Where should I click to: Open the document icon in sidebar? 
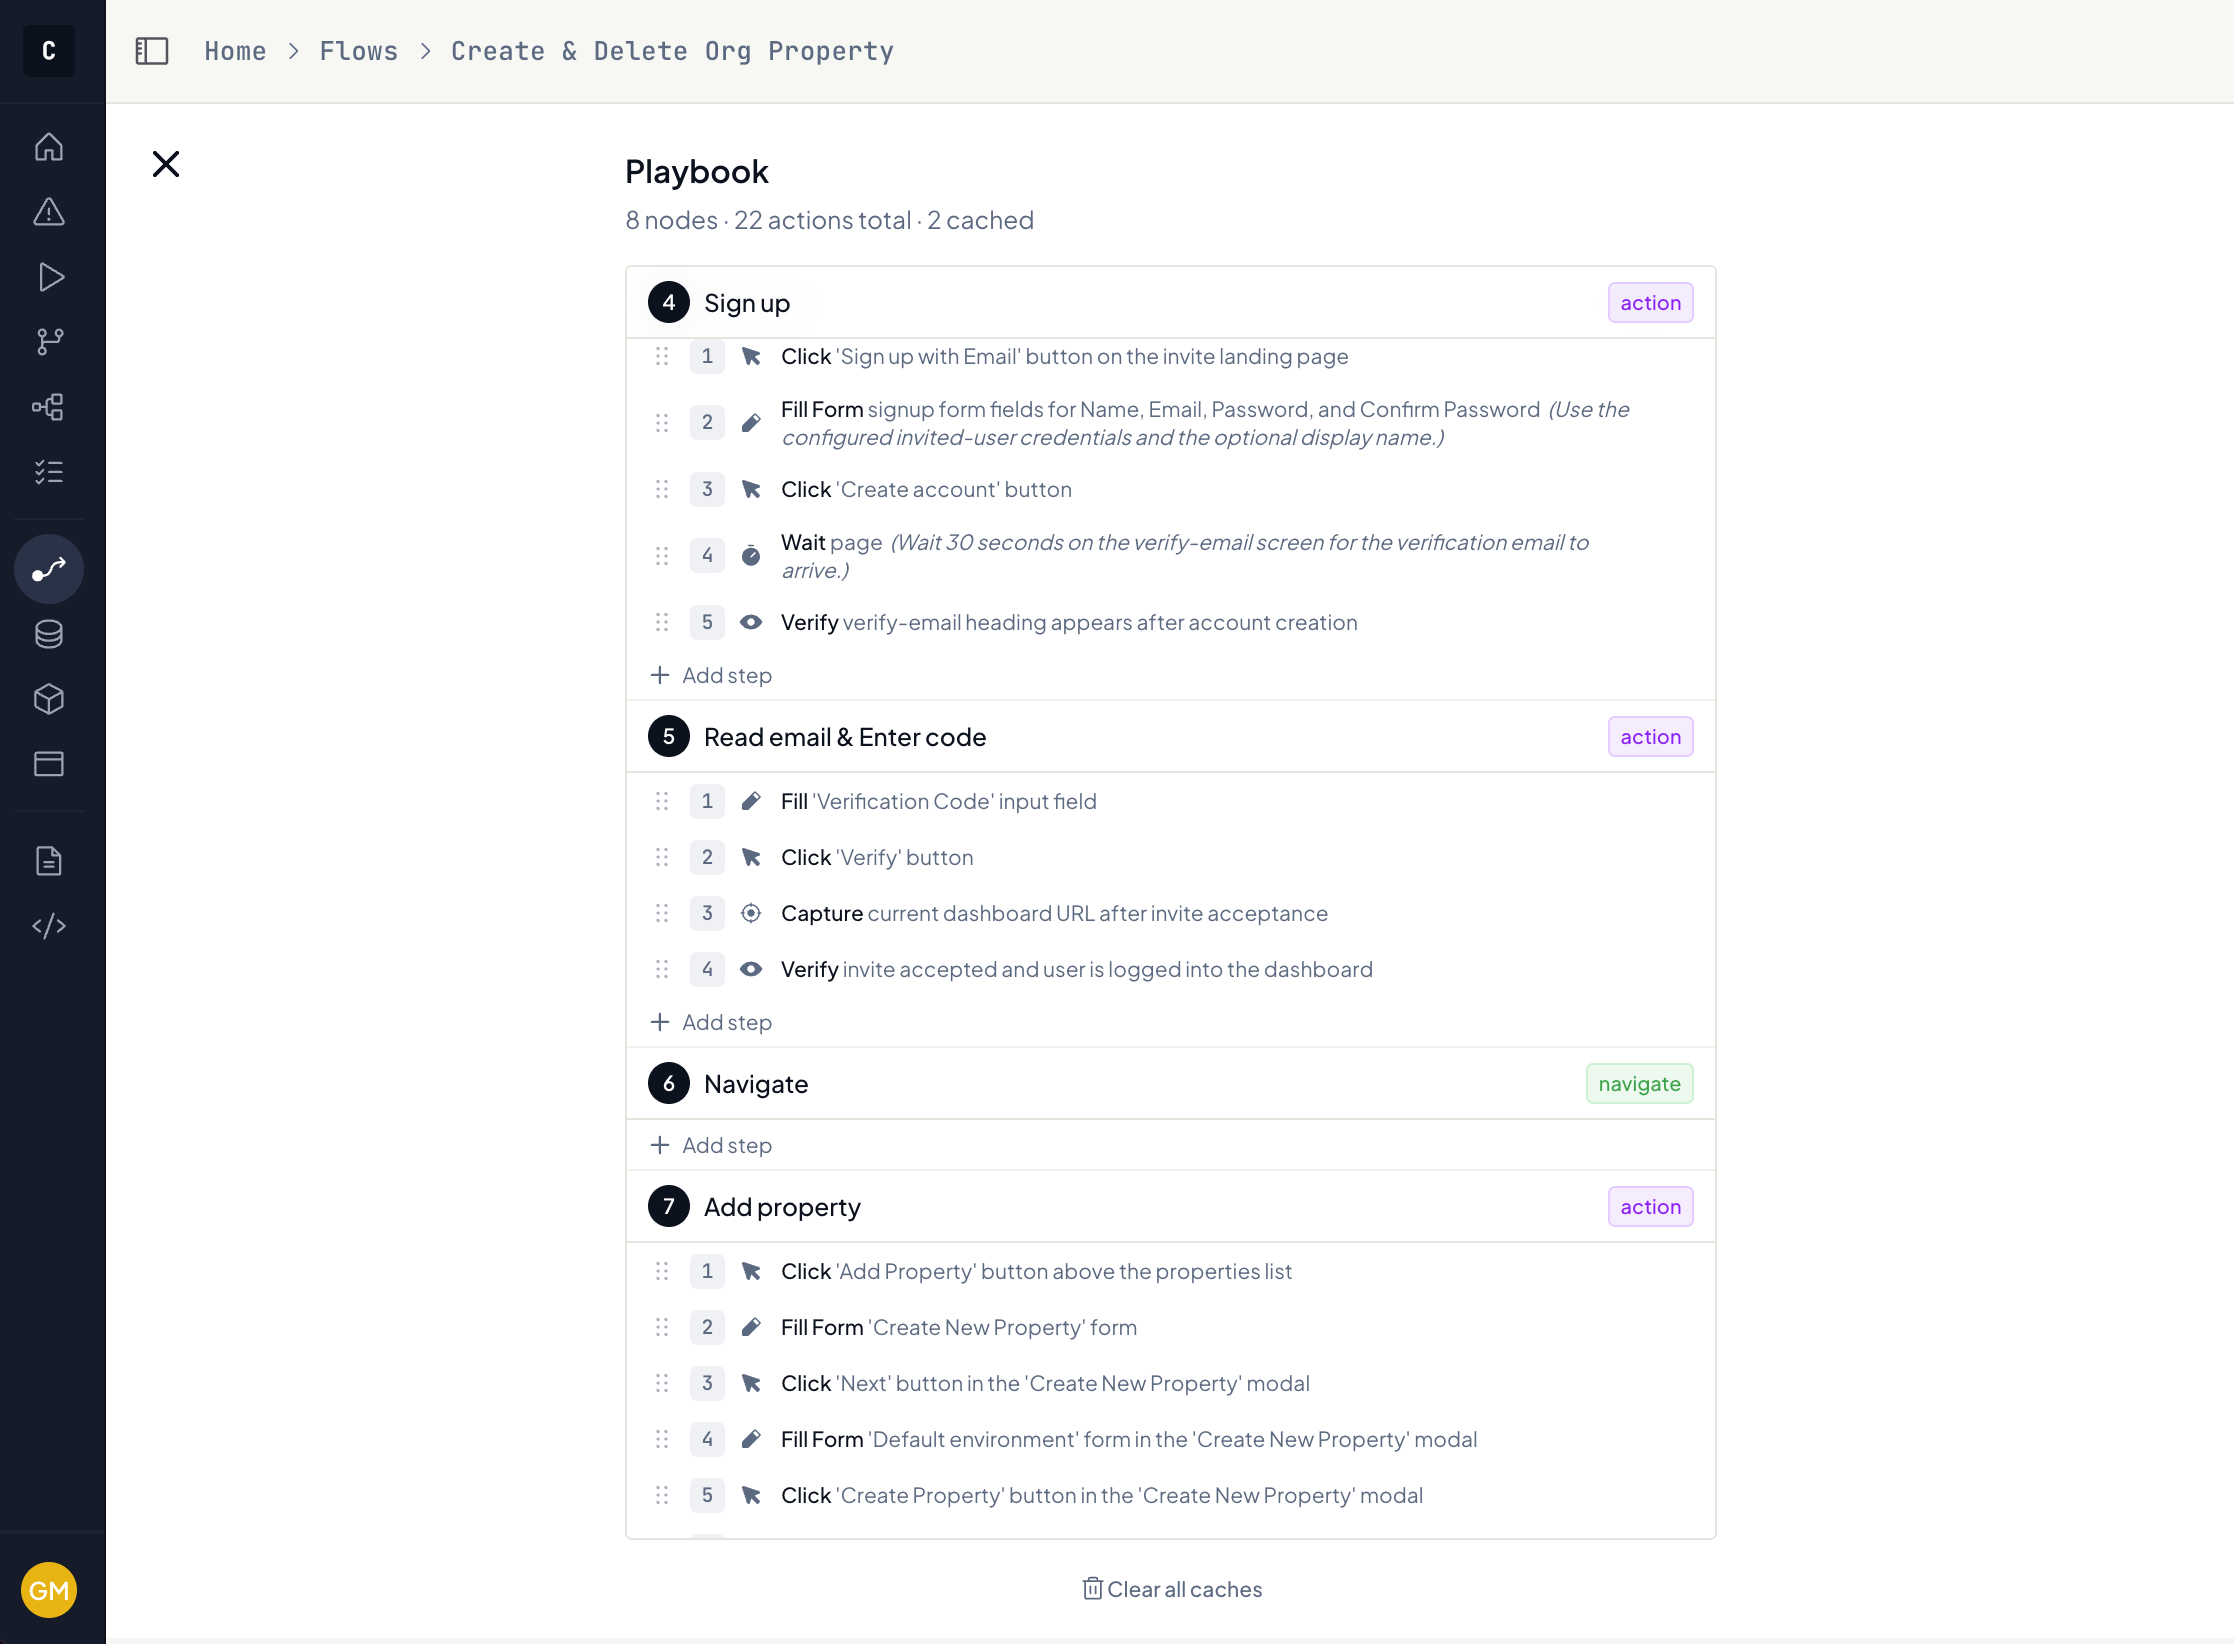(49, 861)
